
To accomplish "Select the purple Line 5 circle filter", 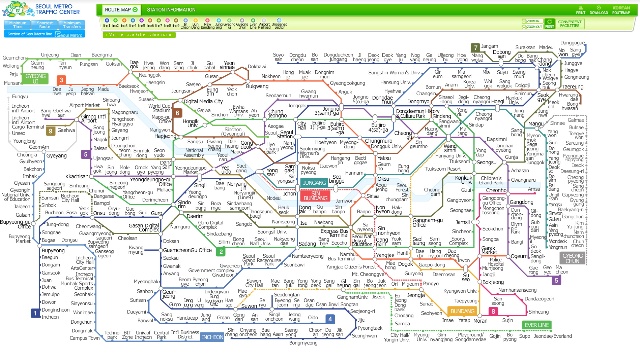I will coord(142,20).
